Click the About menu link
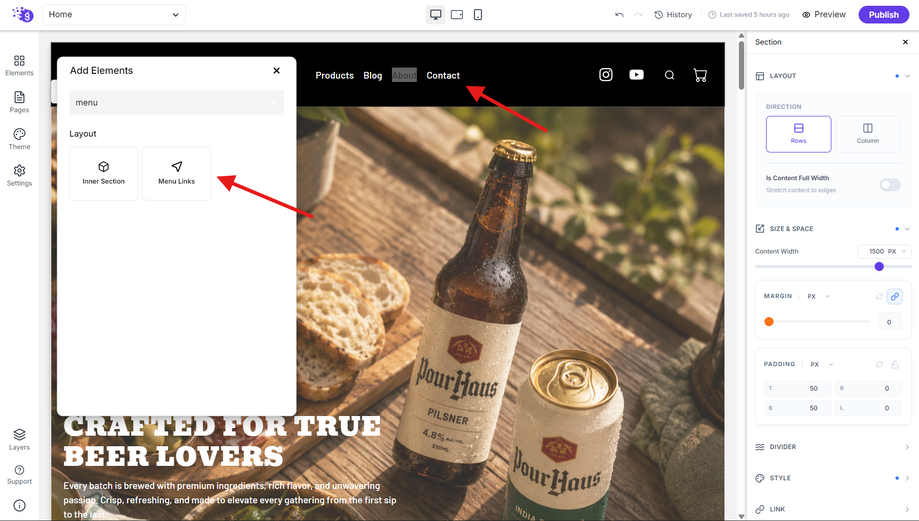 (404, 76)
